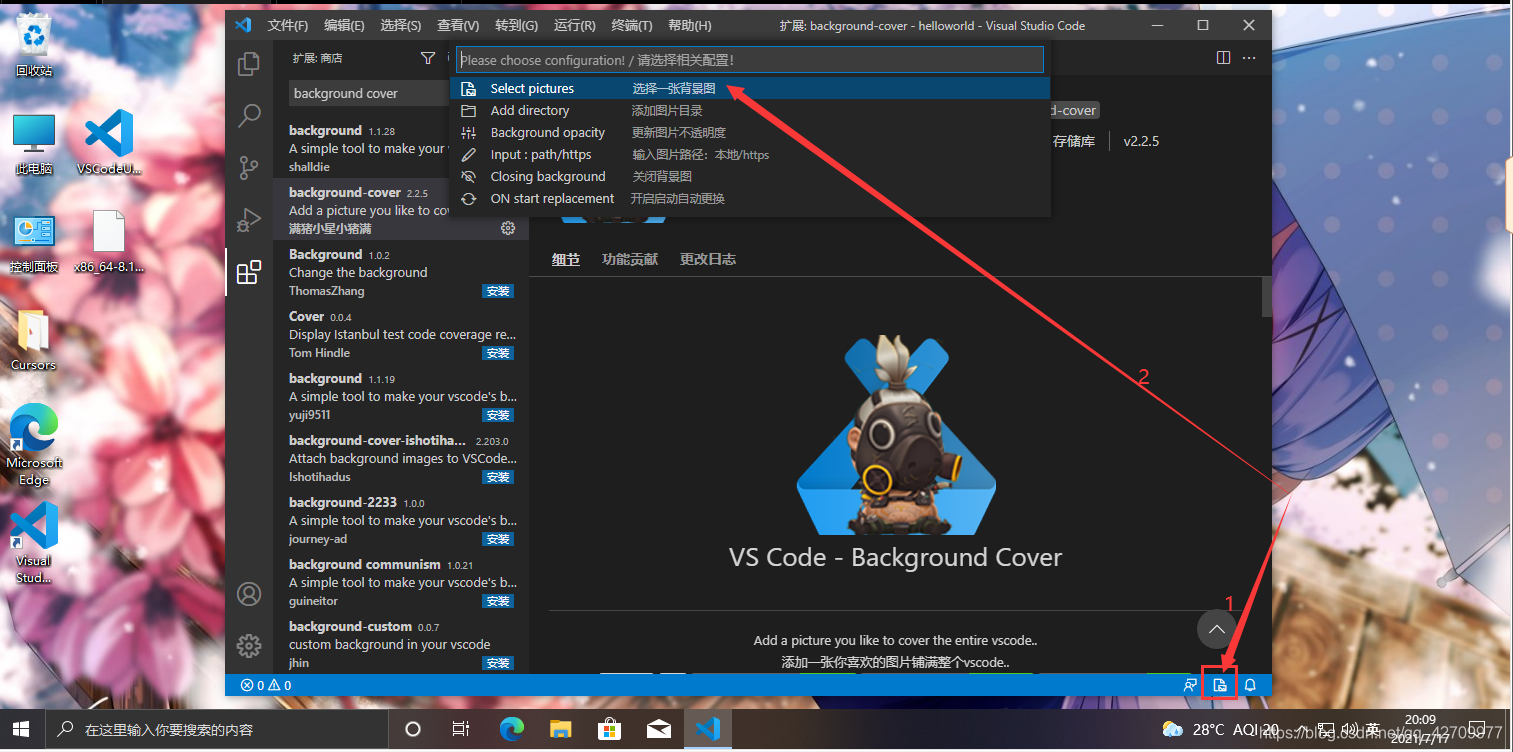Screen dimensions: 1513x752
Task: Open the editor more actions ellipsis
Action: (1249, 58)
